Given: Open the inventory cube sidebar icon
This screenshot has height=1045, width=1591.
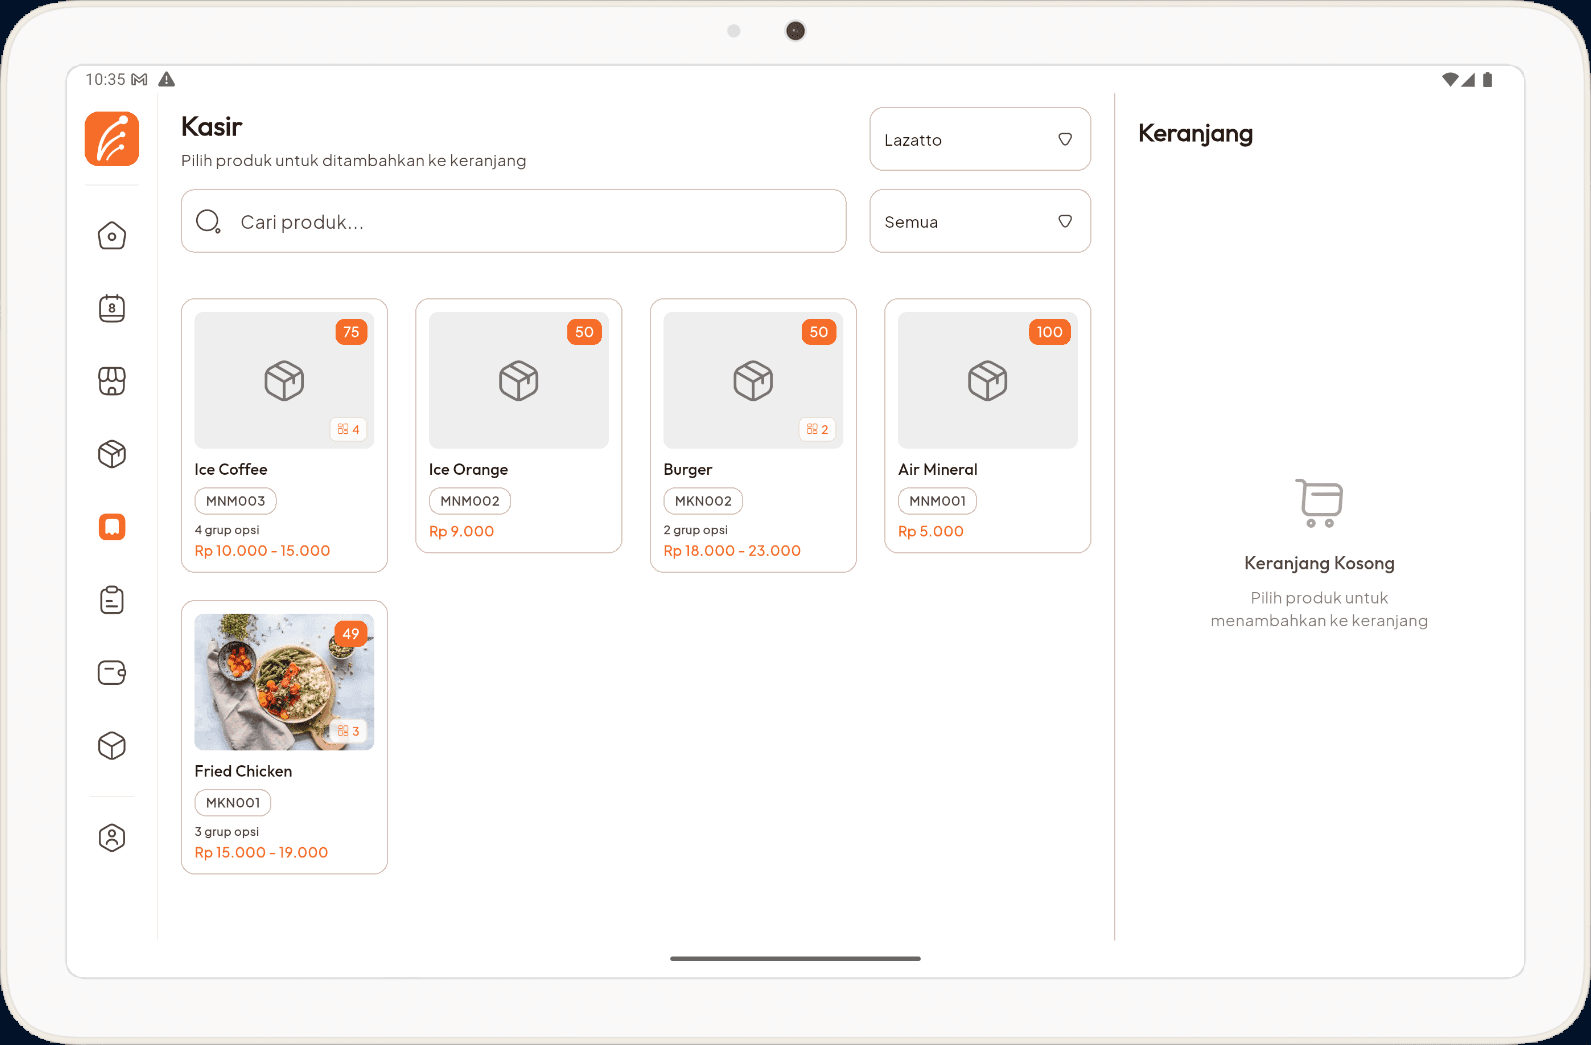Looking at the screenshot, I should pos(112,746).
